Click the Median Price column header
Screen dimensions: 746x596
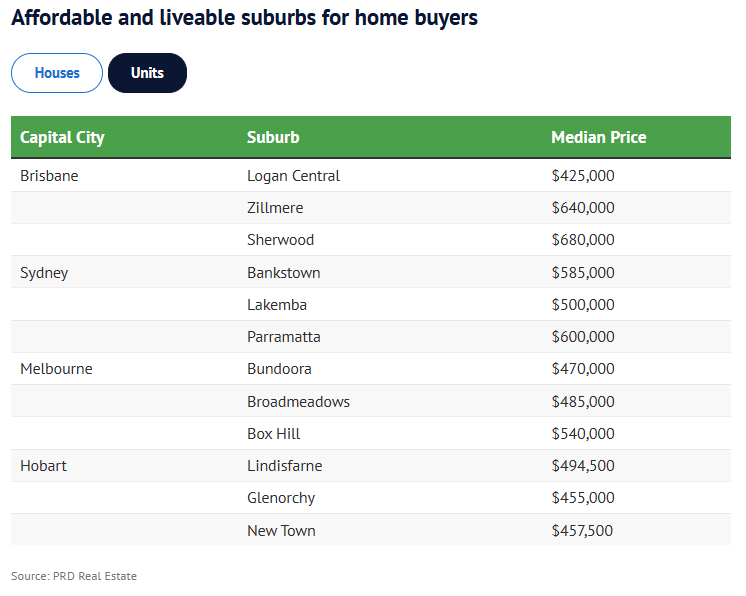(598, 137)
